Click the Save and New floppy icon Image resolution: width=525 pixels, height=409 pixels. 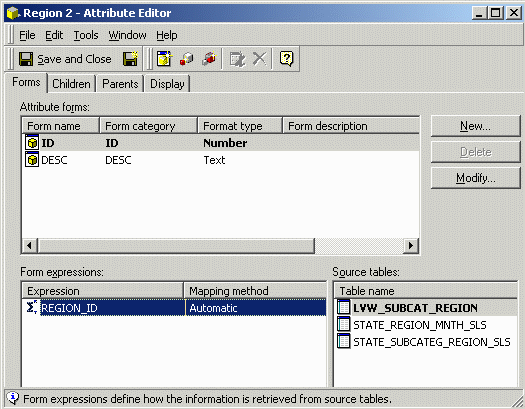(131, 59)
